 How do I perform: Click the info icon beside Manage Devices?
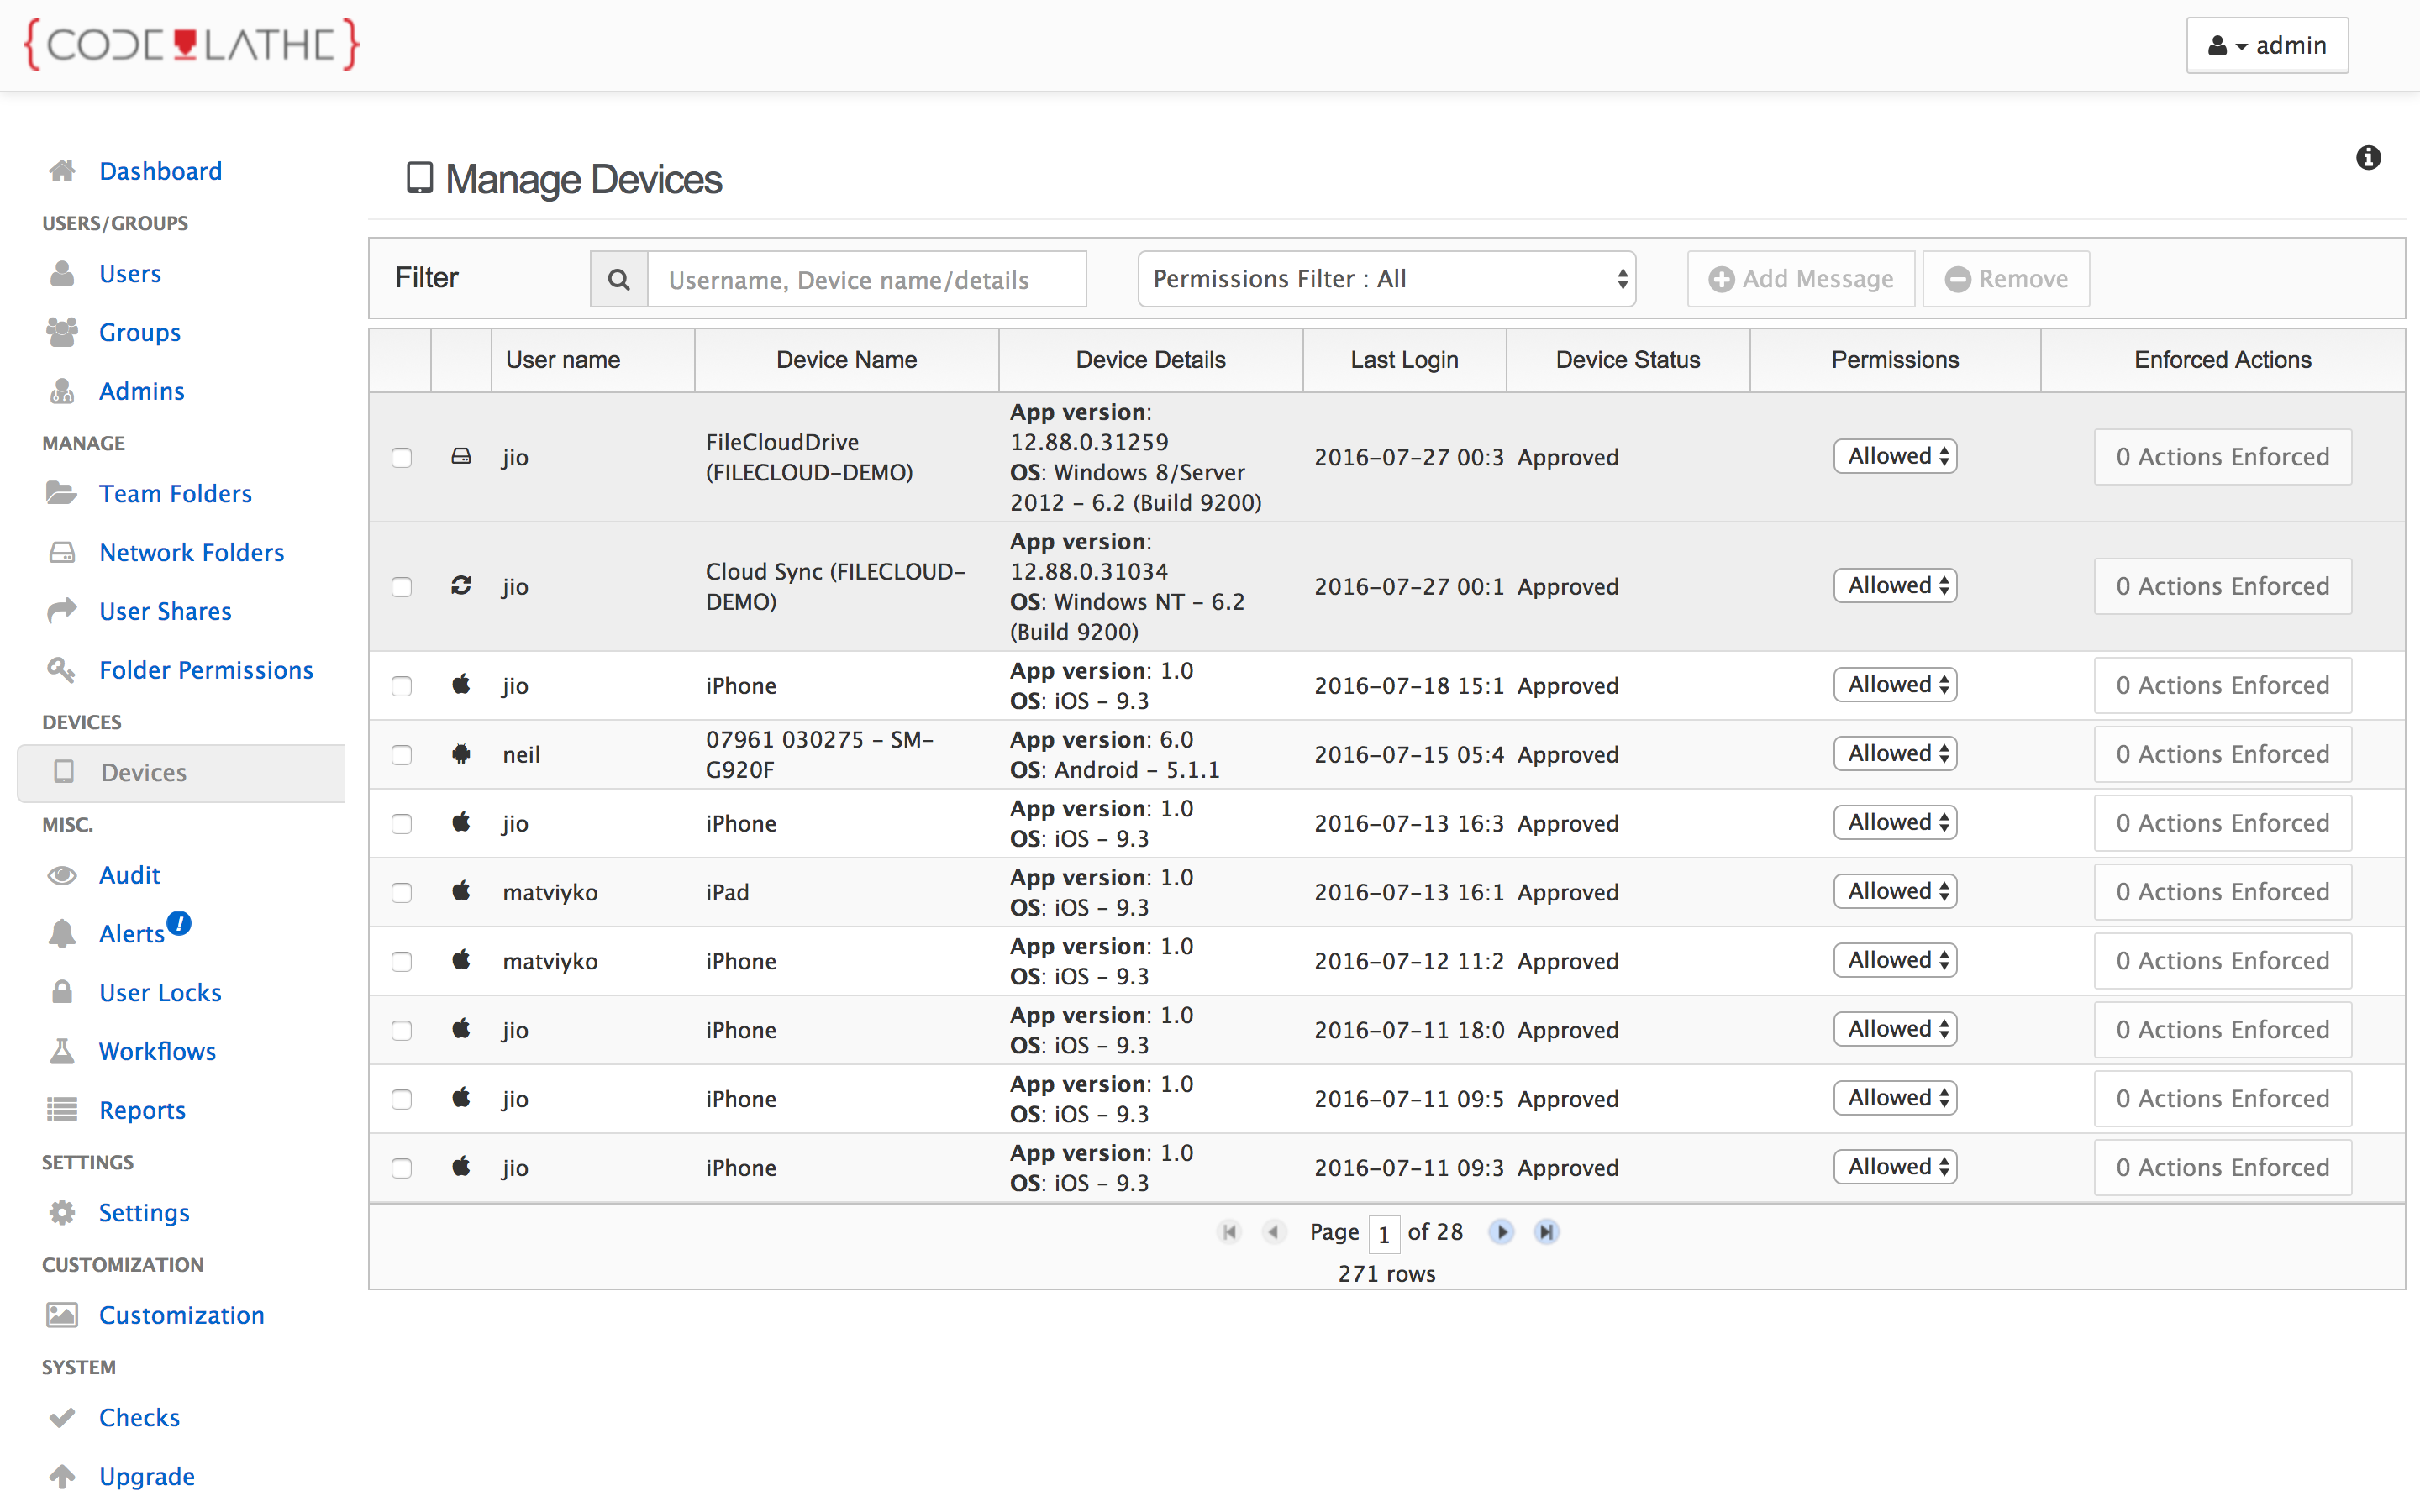(2367, 158)
